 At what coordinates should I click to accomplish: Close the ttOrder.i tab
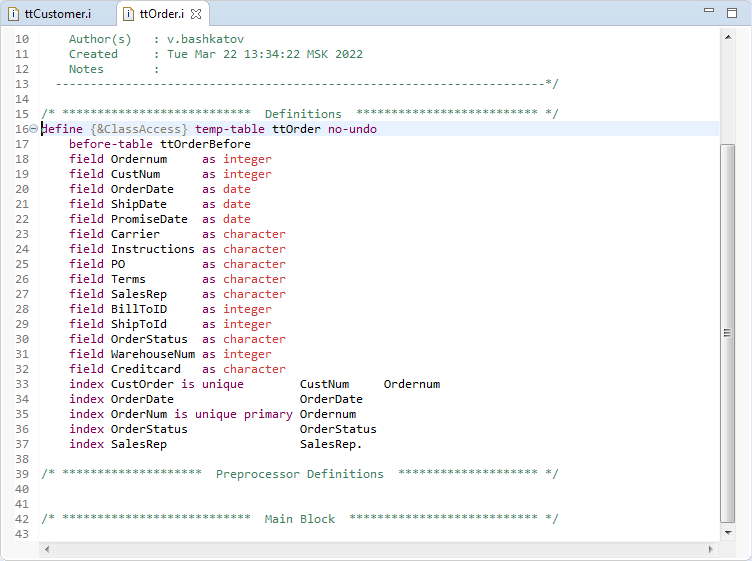point(196,14)
